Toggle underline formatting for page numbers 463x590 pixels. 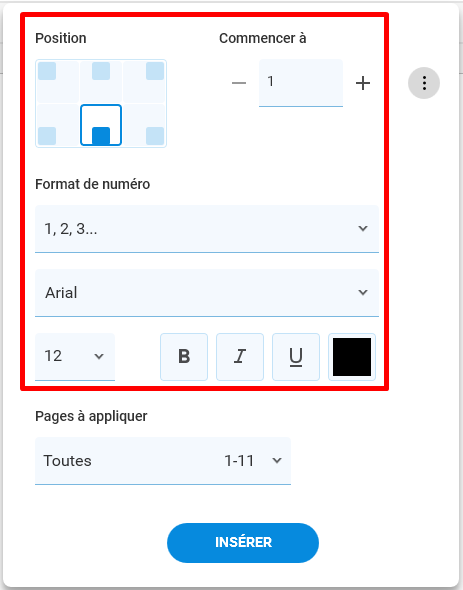coord(296,357)
